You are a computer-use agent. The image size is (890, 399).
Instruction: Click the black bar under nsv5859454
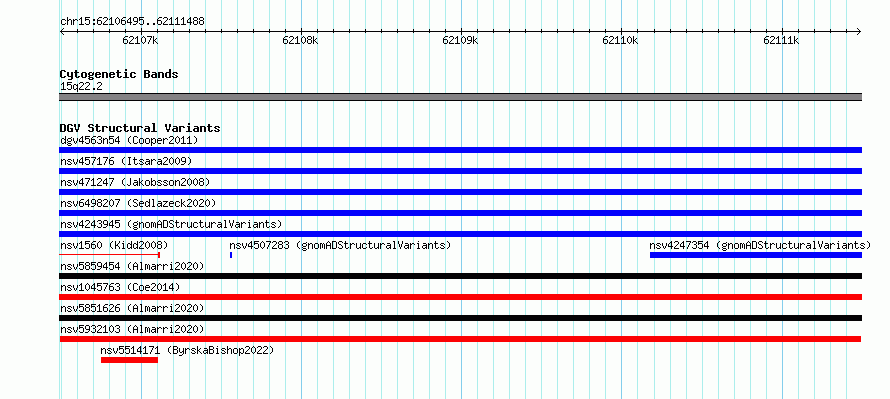pyautogui.click(x=460, y=276)
